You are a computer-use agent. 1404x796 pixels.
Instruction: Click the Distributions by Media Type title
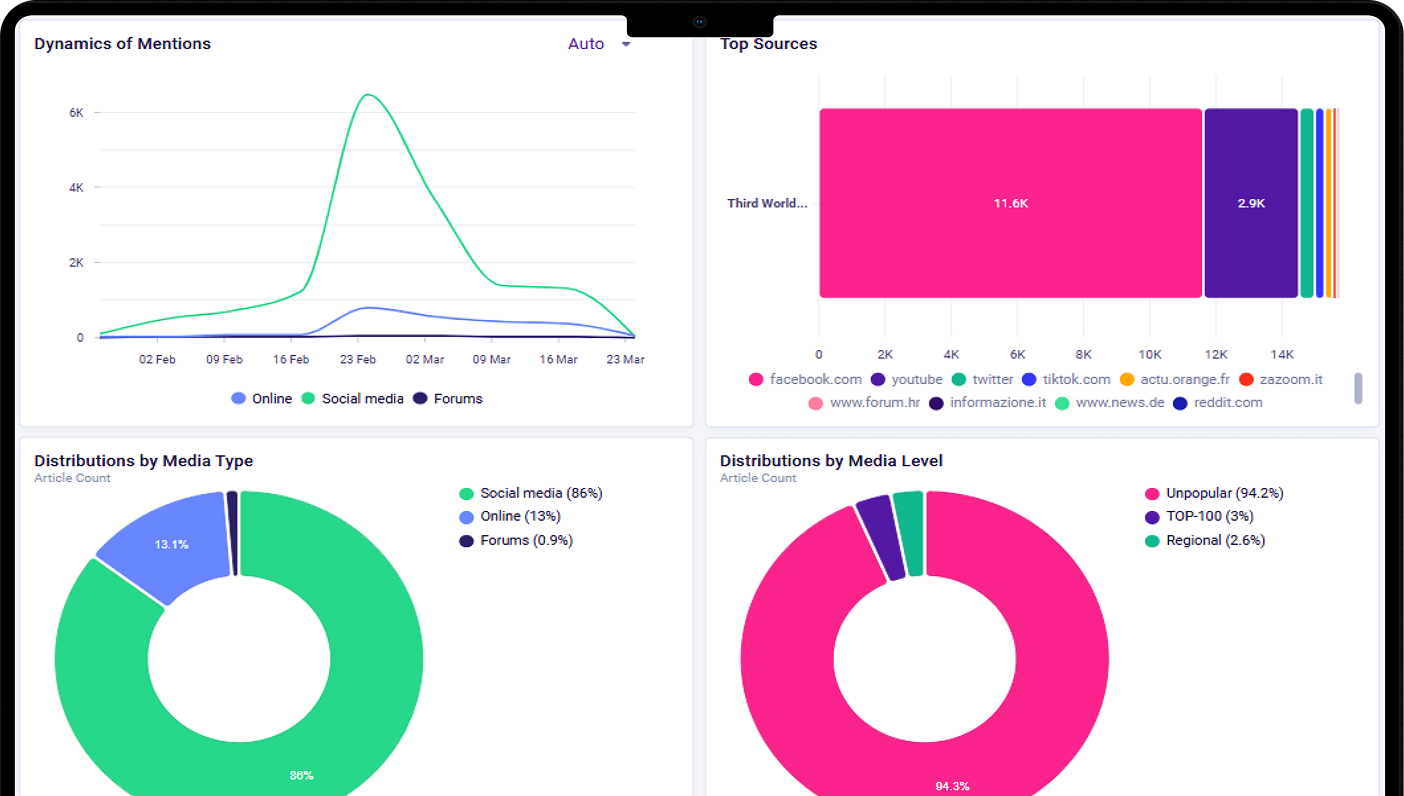[143, 461]
